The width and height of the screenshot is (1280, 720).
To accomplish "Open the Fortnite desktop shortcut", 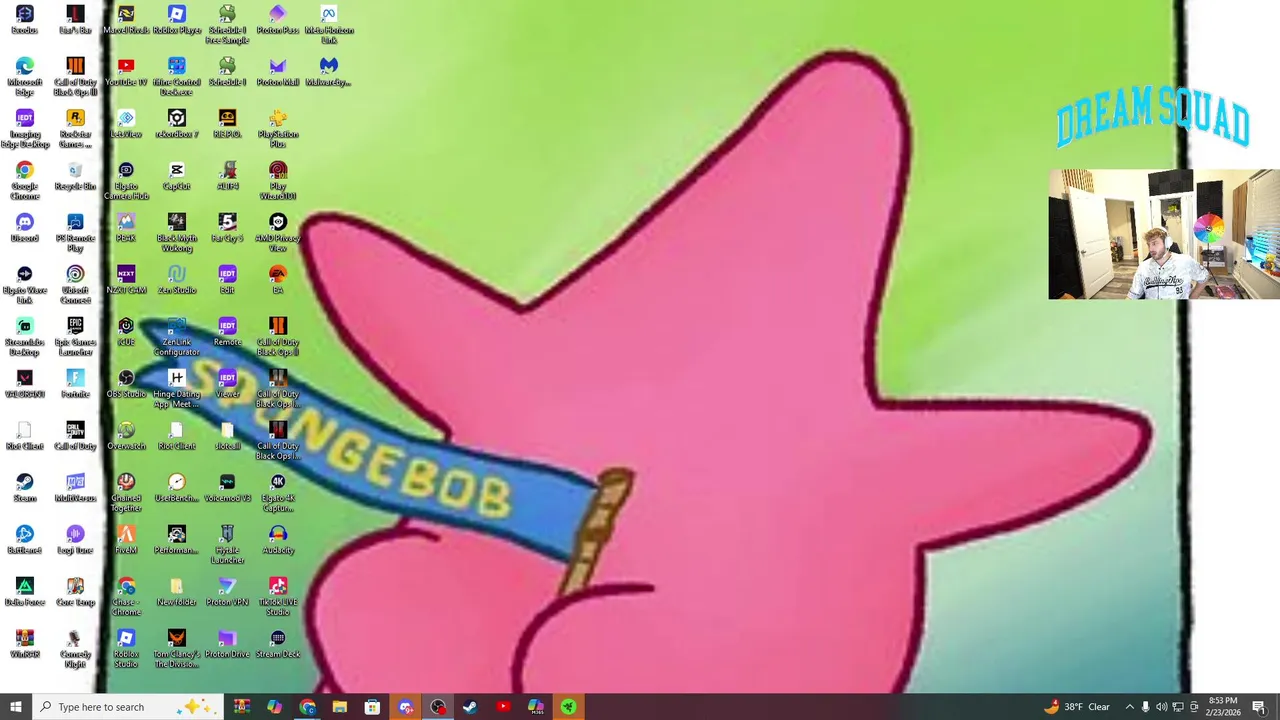I will point(75,384).
